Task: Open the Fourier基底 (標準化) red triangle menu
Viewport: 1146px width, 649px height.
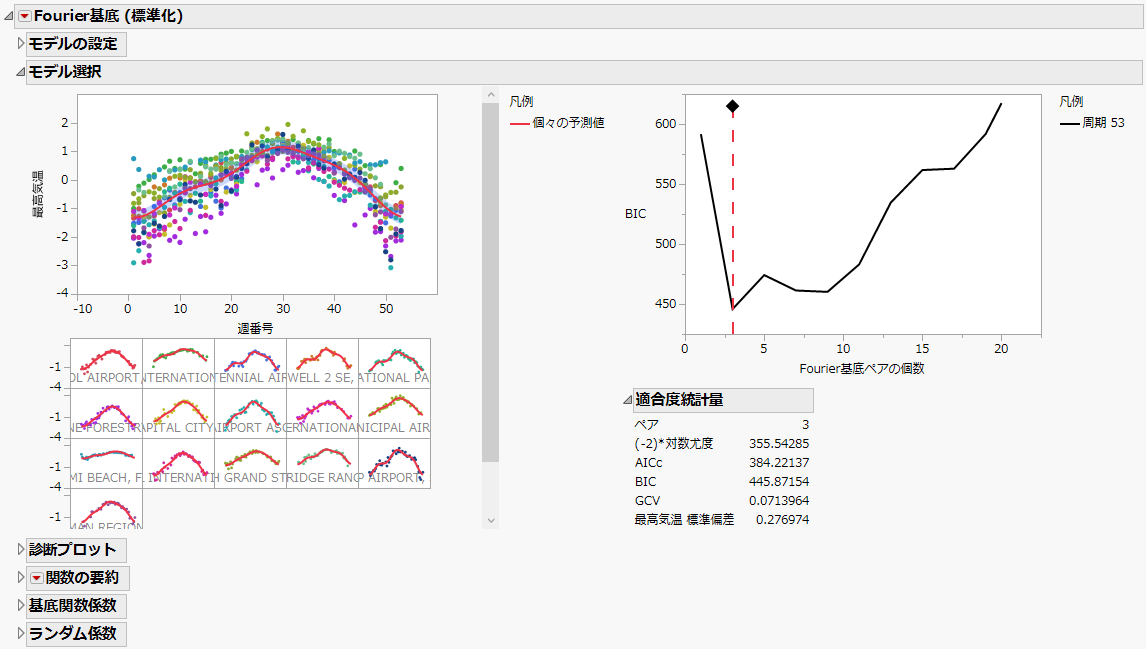Action: tap(25, 15)
